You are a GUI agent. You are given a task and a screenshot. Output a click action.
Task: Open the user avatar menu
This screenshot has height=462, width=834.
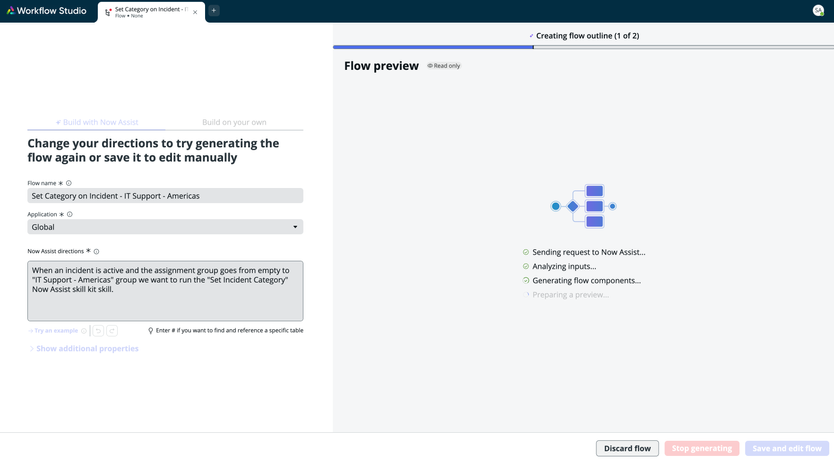[818, 11]
